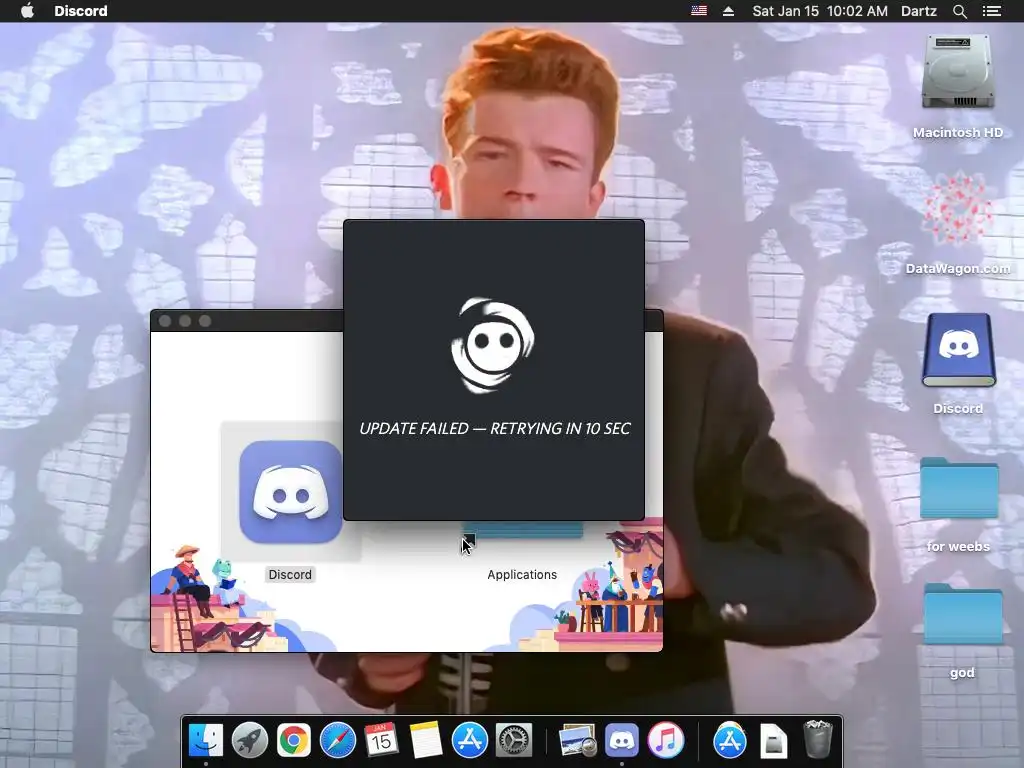1024x768 pixels.
Task: Open Launchpad rocket in Dock
Action: [249, 740]
